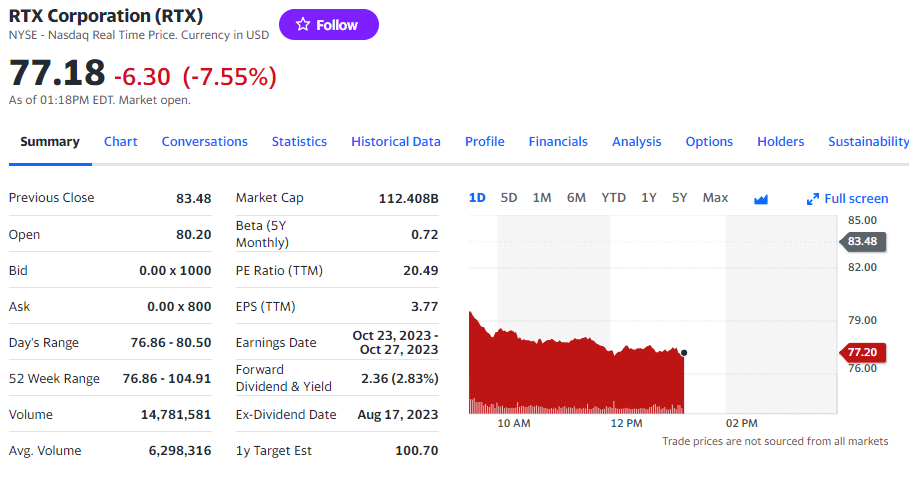The height and width of the screenshot is (495, 909).
Task: Click the star Follow button
Action: point(328,25)
